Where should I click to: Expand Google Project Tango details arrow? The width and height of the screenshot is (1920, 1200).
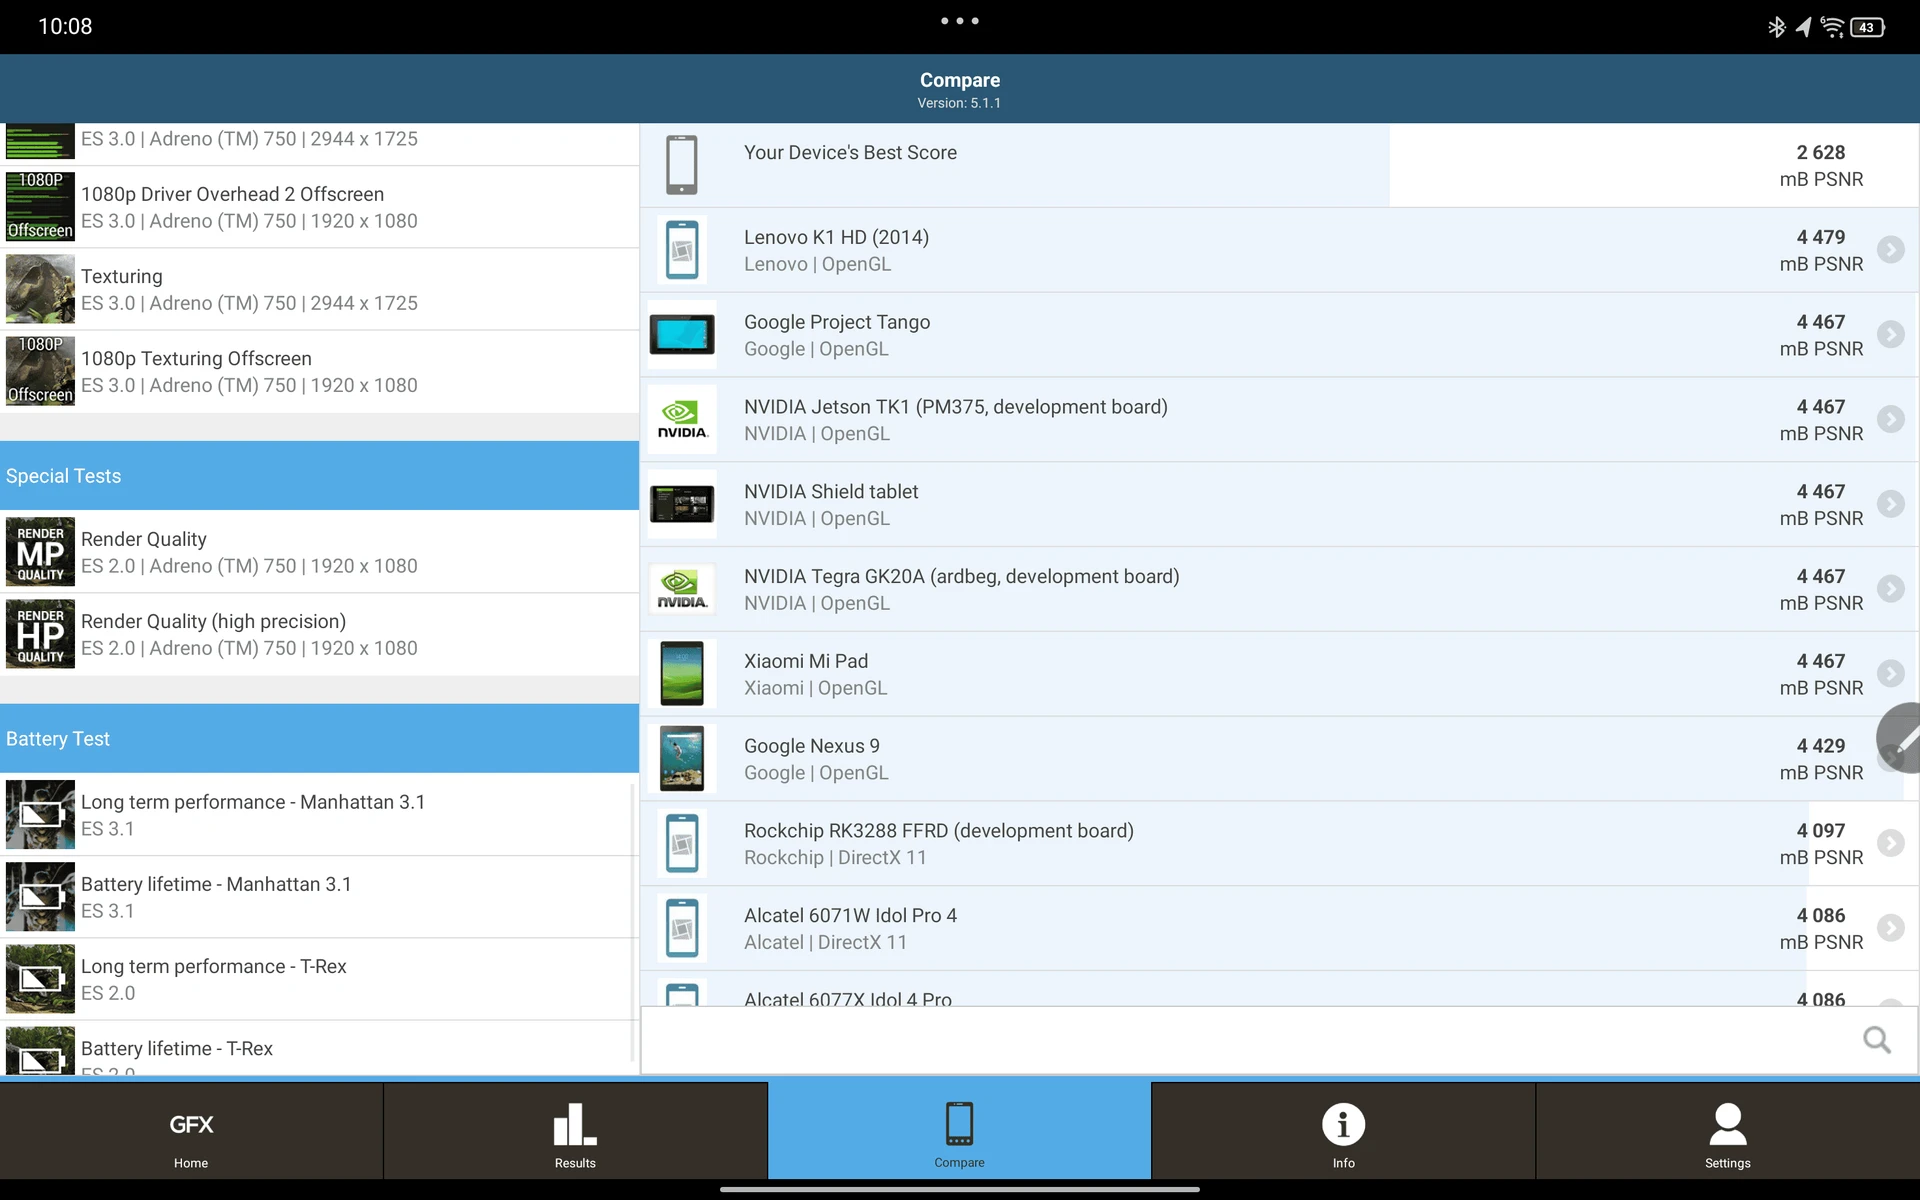pyautogui.click(x=1890, y=334)
